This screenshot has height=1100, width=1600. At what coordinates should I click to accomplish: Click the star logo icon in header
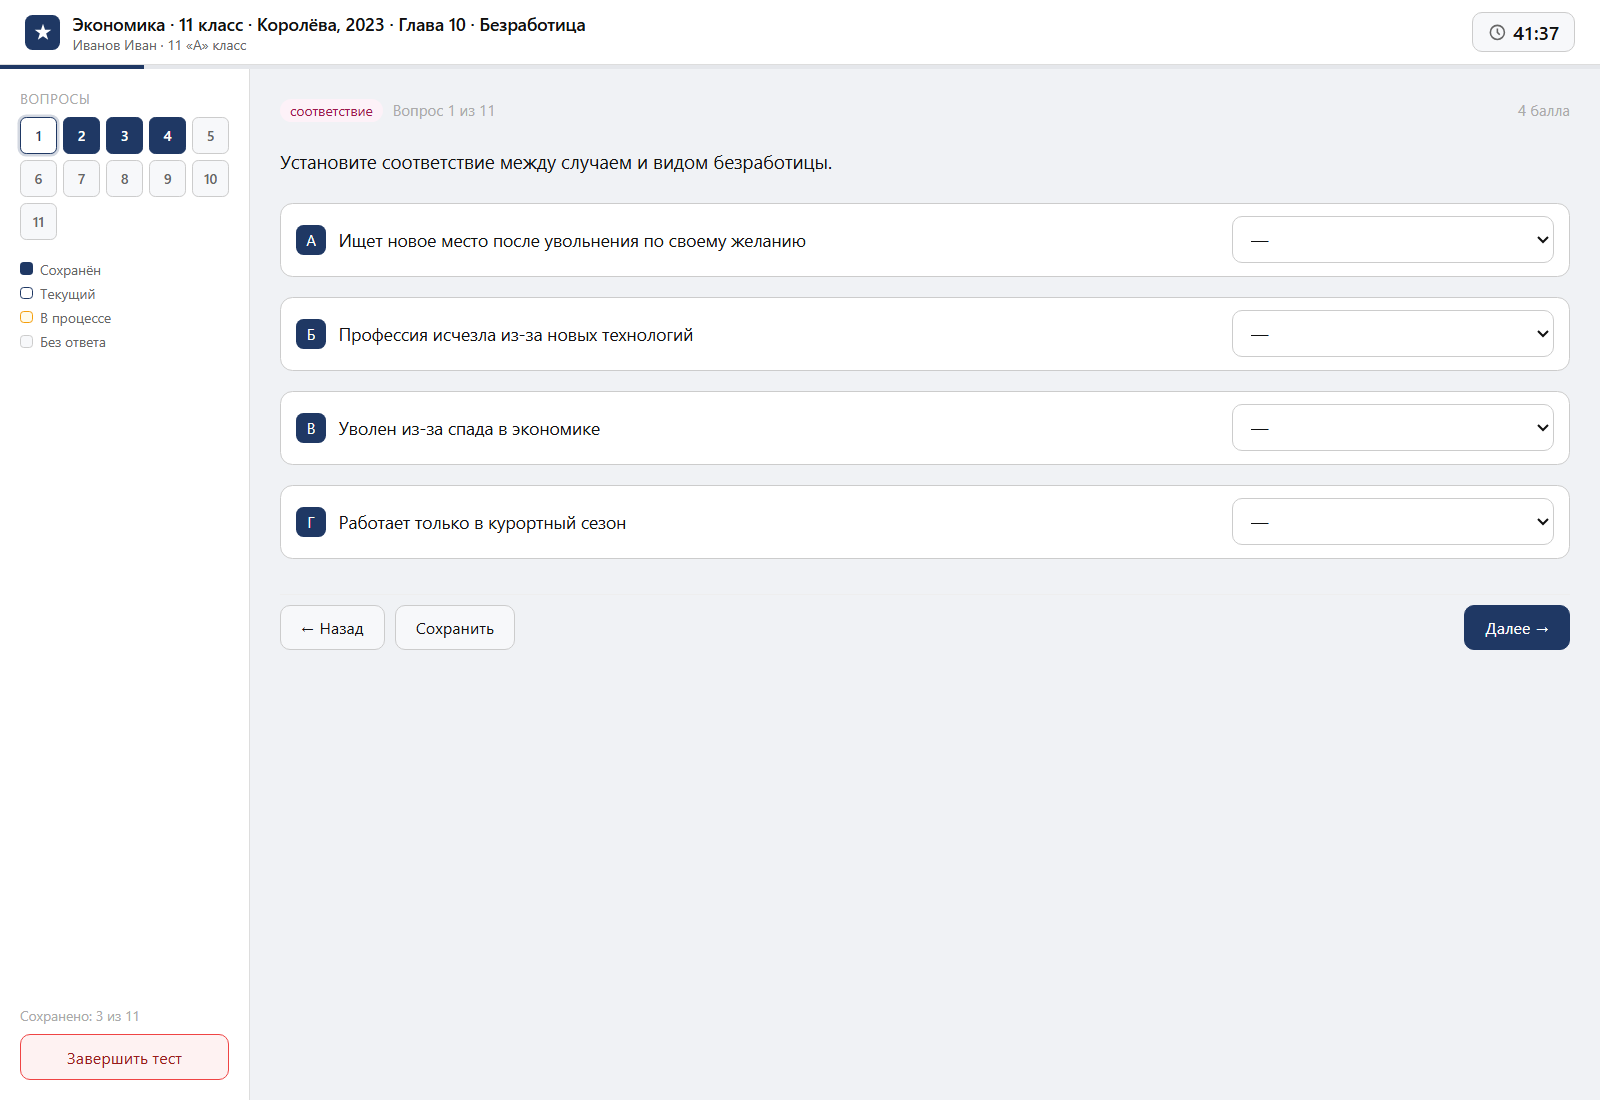(x=42, y=33)
